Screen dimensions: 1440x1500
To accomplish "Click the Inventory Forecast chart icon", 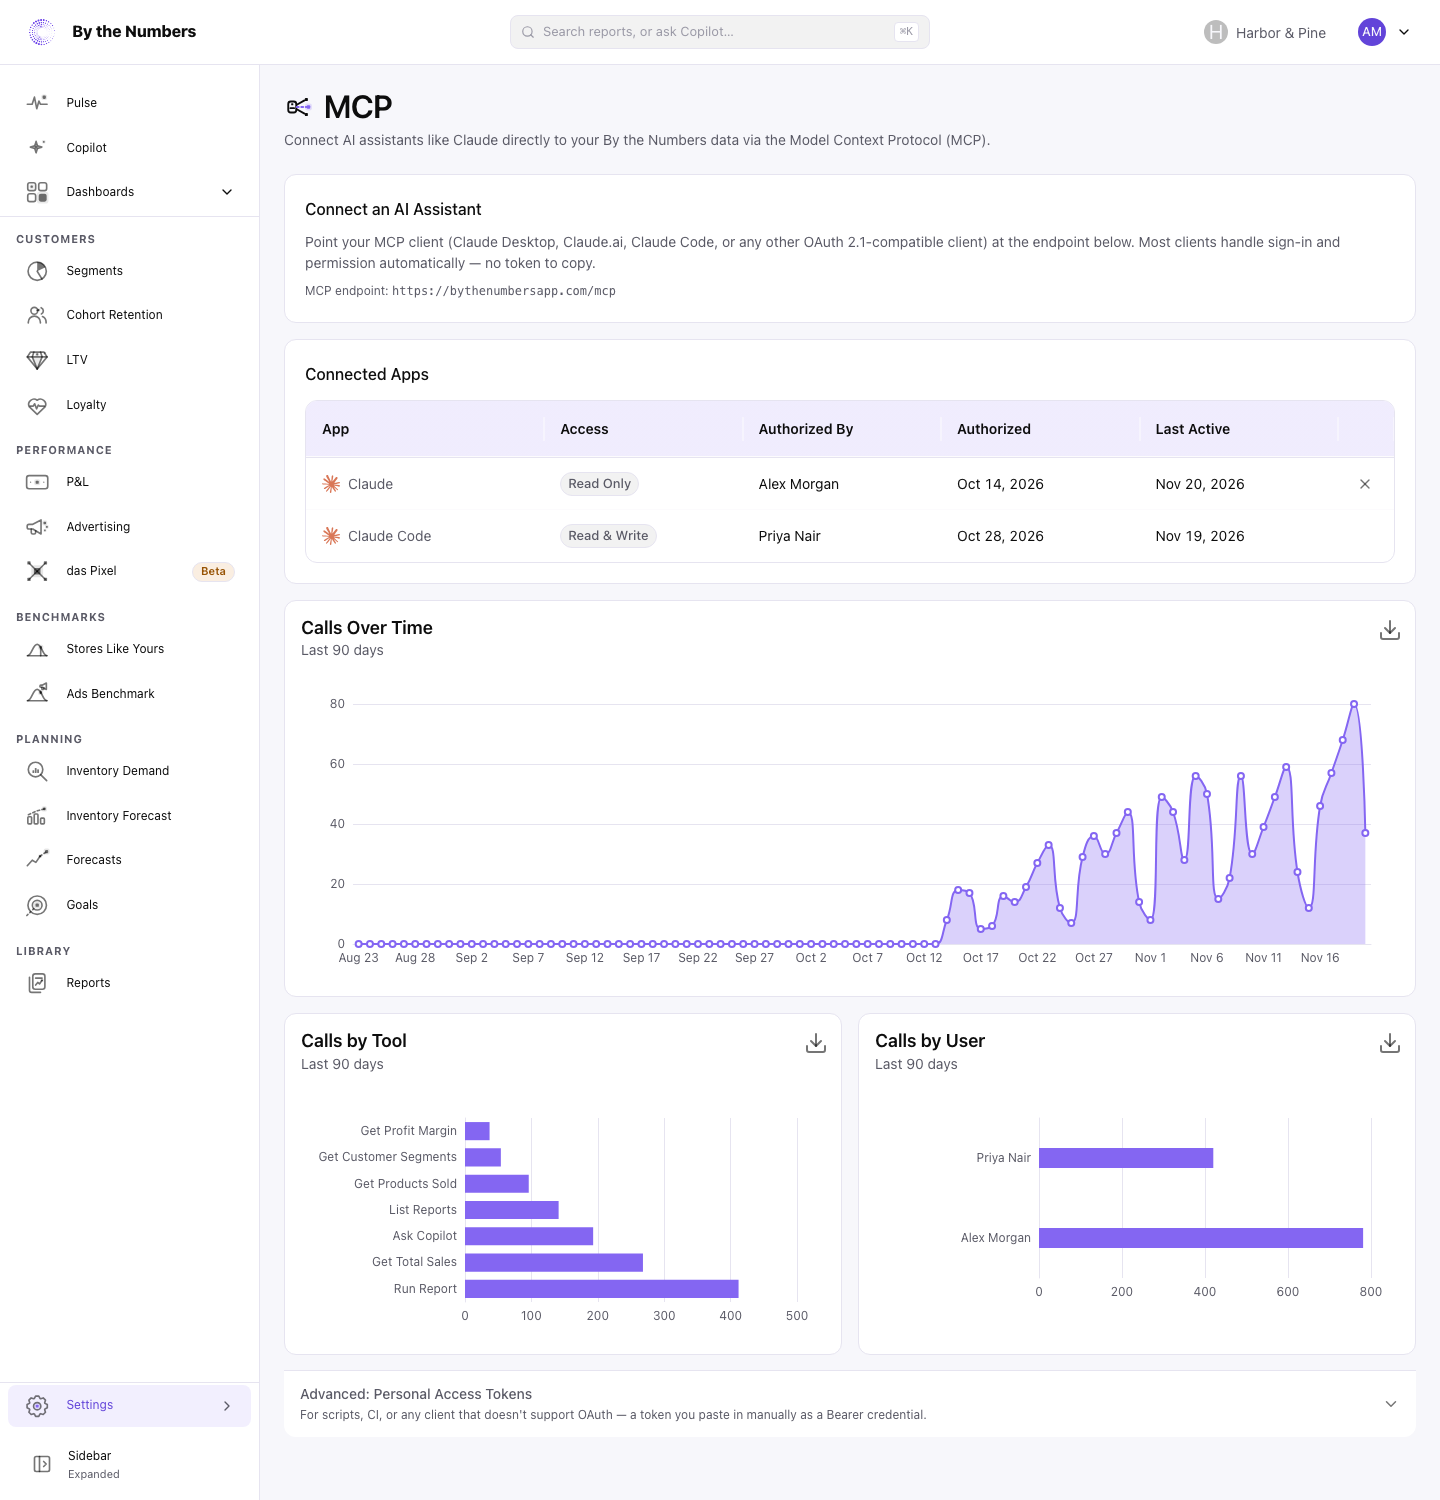I will pos(37,816).
